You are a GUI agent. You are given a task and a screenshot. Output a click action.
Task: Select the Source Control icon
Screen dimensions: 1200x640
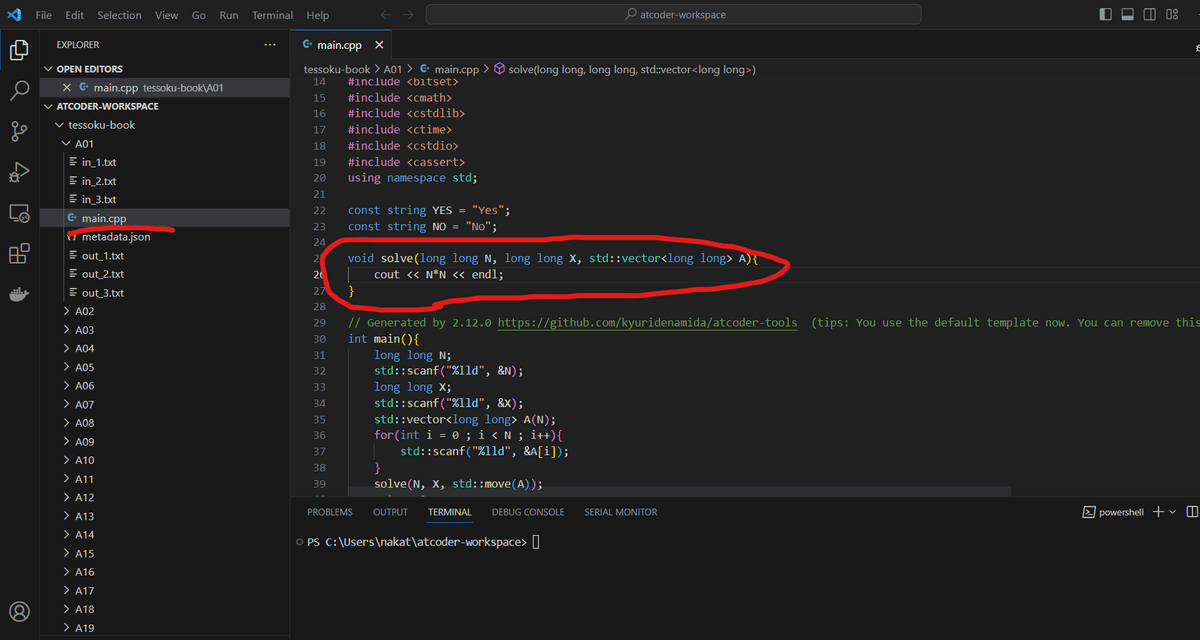tap(18, 131)
